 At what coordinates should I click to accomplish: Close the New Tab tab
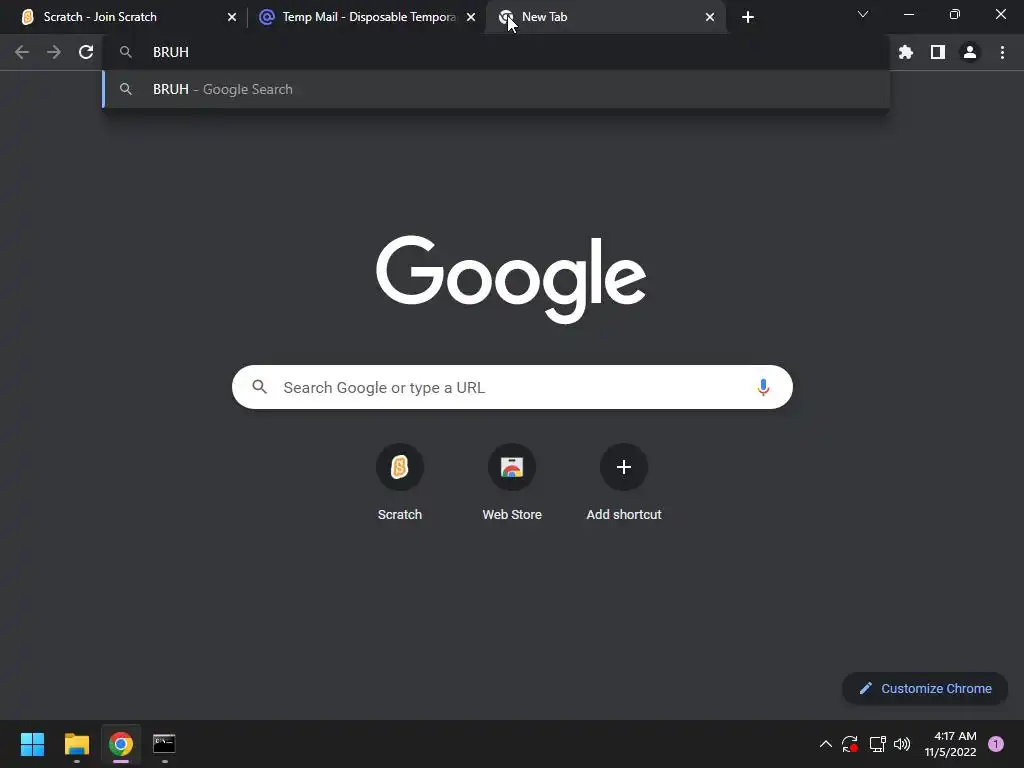(710, 17)
